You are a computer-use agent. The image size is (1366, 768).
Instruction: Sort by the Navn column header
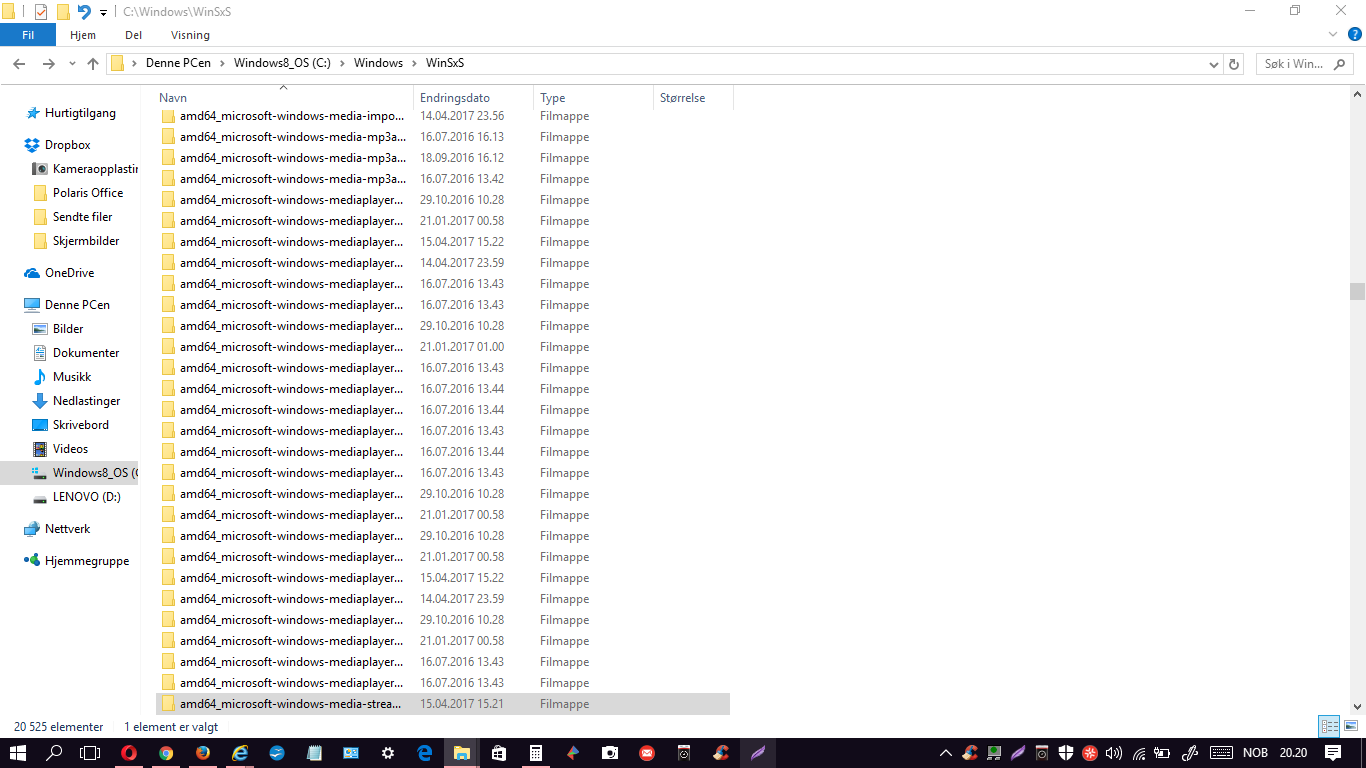tap(284, 98)
